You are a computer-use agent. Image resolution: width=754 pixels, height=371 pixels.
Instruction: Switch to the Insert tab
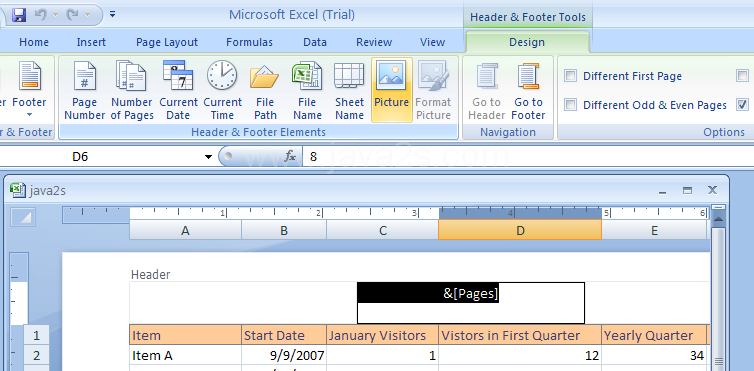pyautogui.click(x=91, y=42)
